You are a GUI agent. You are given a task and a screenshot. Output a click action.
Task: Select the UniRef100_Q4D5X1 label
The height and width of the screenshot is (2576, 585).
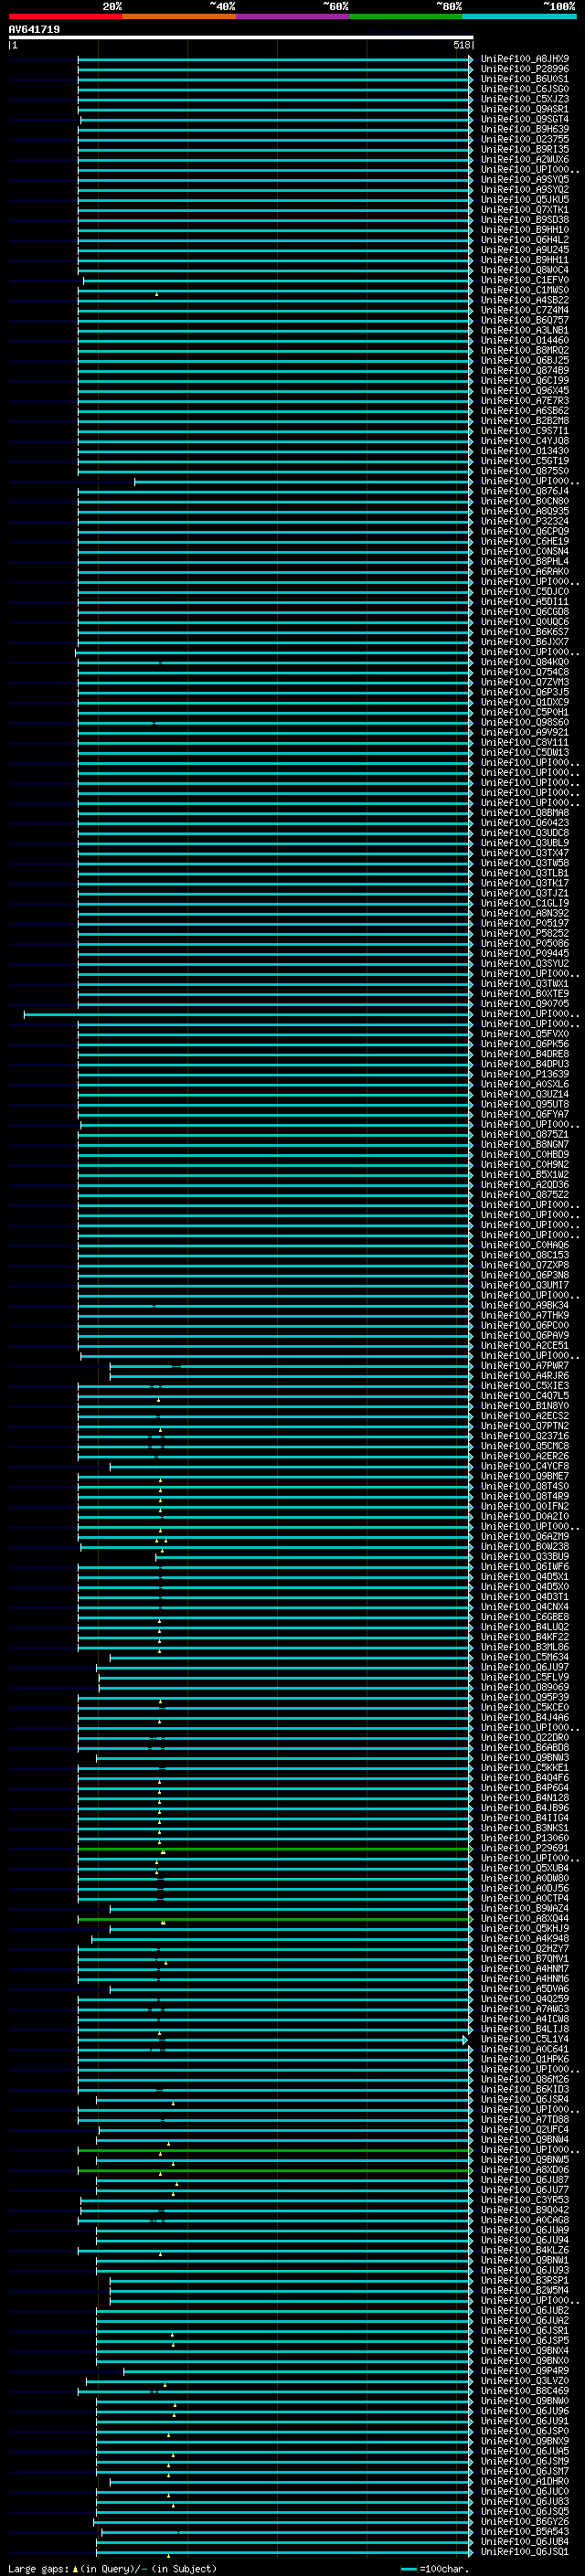(525, 1577)
